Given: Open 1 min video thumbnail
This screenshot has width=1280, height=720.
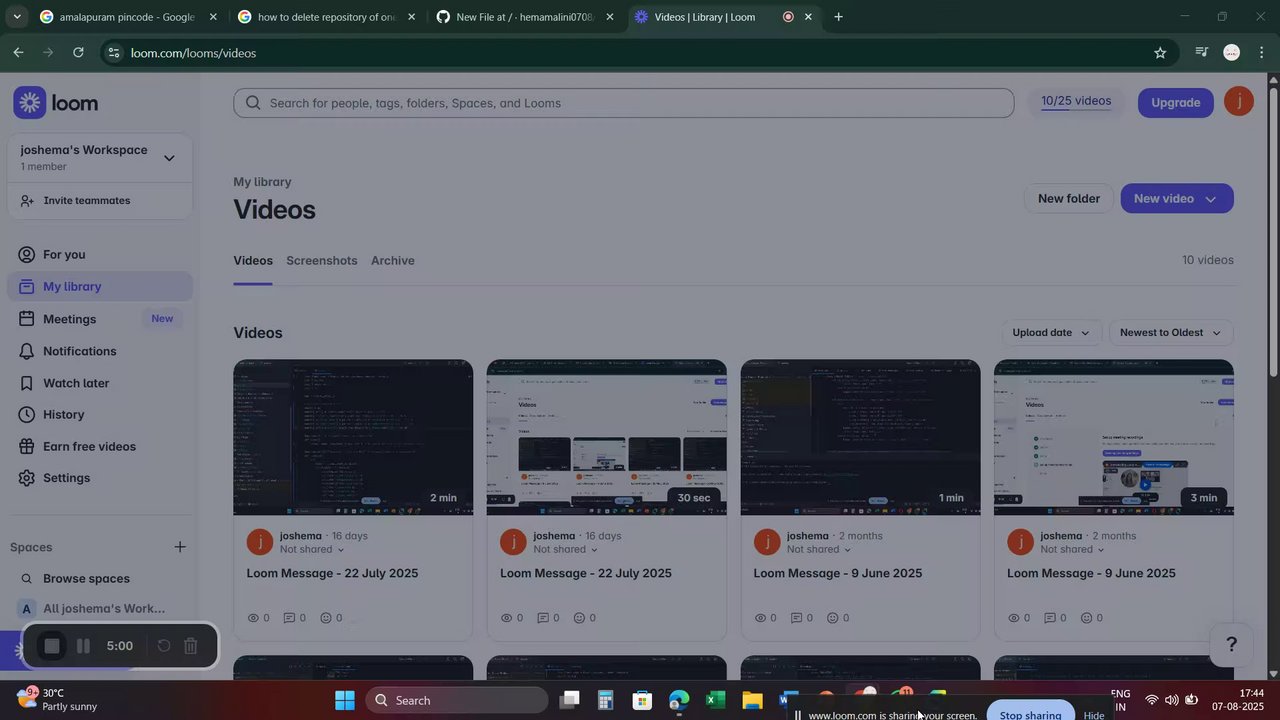Looking at the screenshot, I should tap(860, 437).
